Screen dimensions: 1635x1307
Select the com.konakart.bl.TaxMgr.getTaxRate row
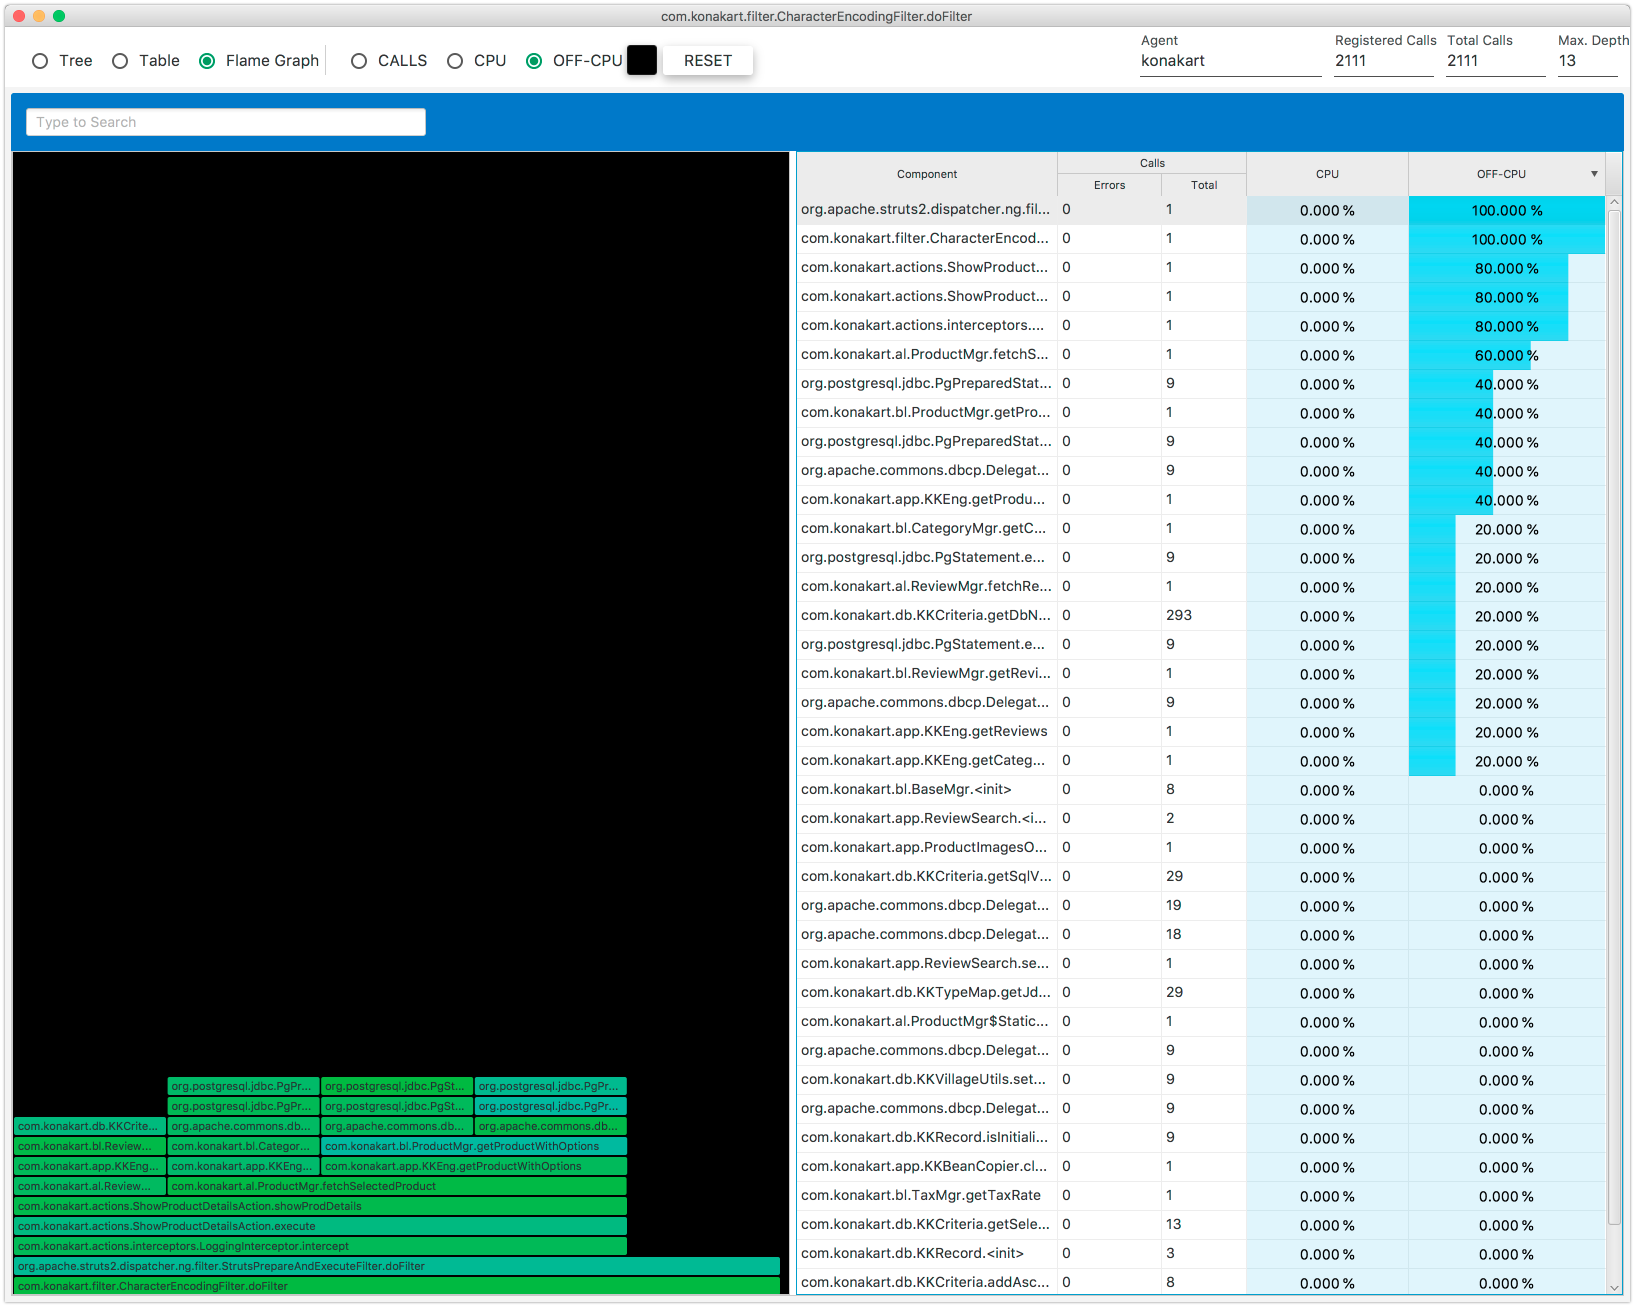(x=1201, y=1196)
